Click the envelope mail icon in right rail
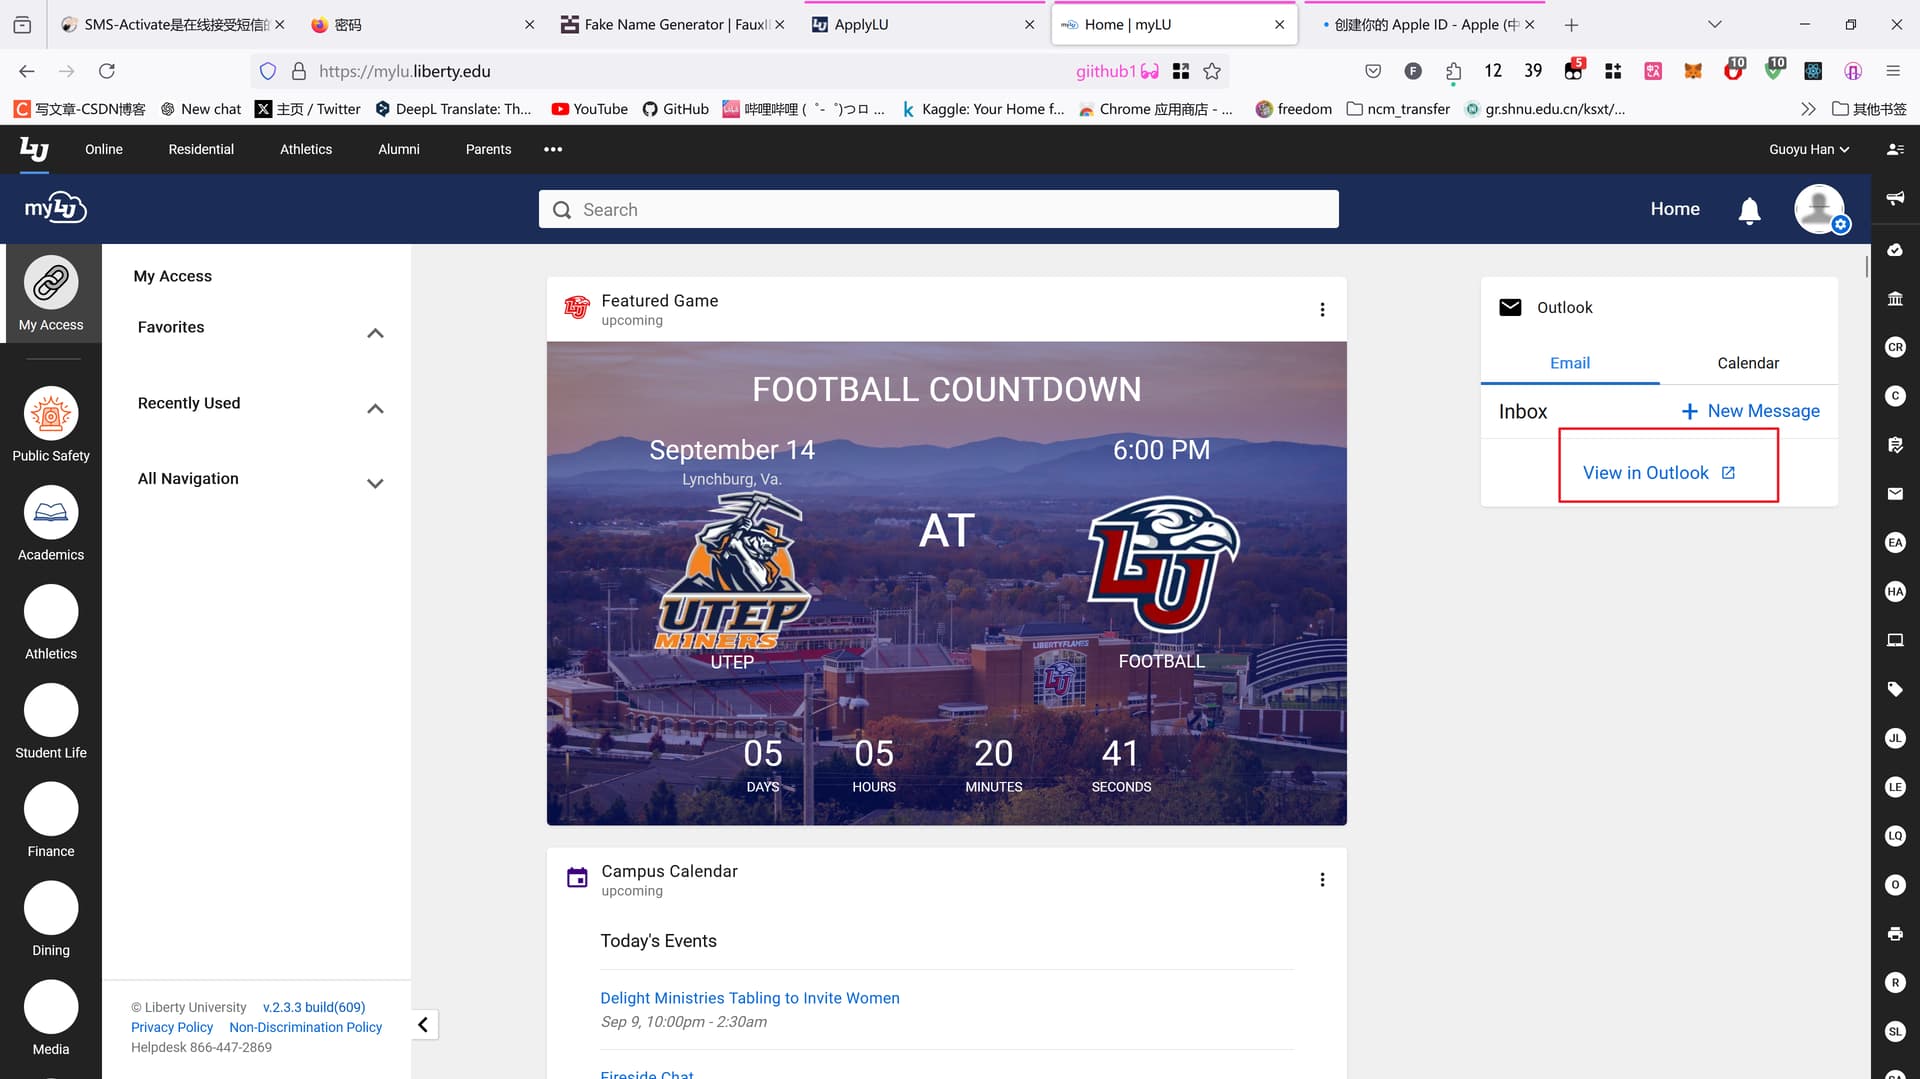 [x=1895, y=494]
